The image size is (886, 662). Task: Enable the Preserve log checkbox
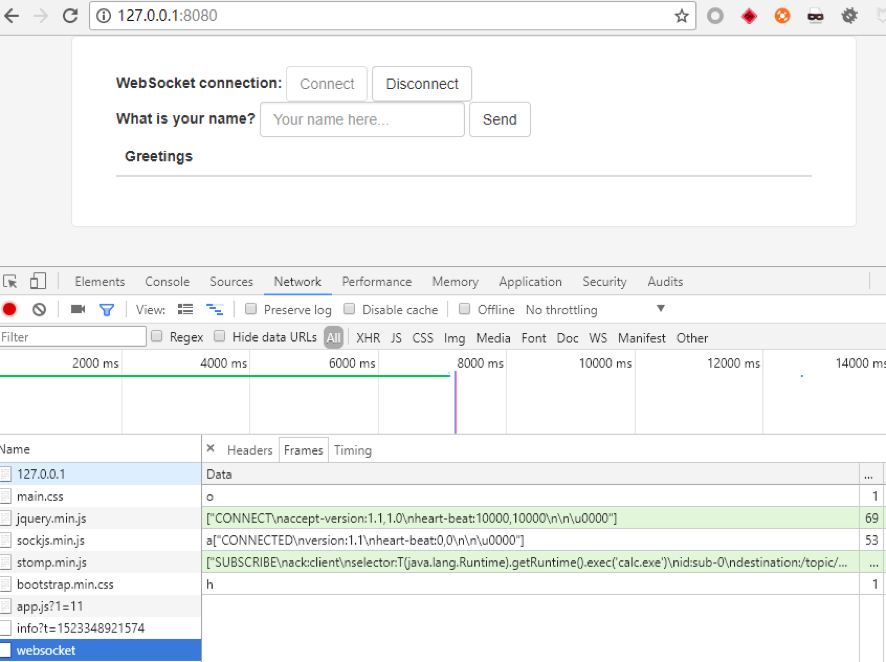(x=250, y=310)
